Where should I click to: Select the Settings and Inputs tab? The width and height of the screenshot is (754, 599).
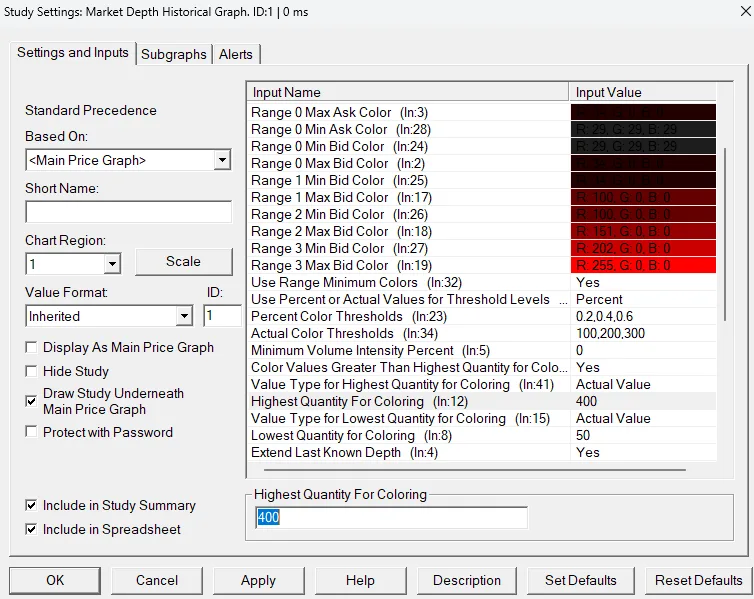pos(73,52)
